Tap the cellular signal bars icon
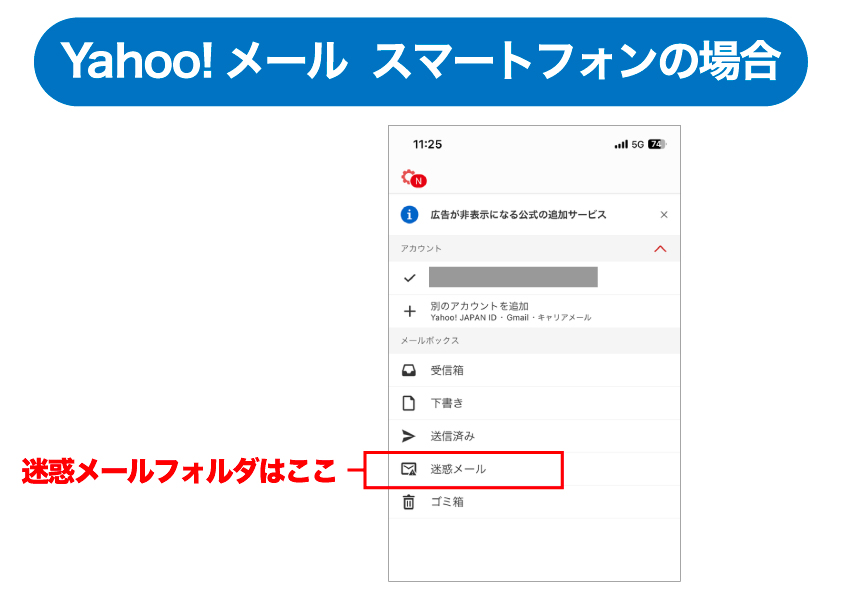This screenshot has height=595, width=842. coord(621,144)
